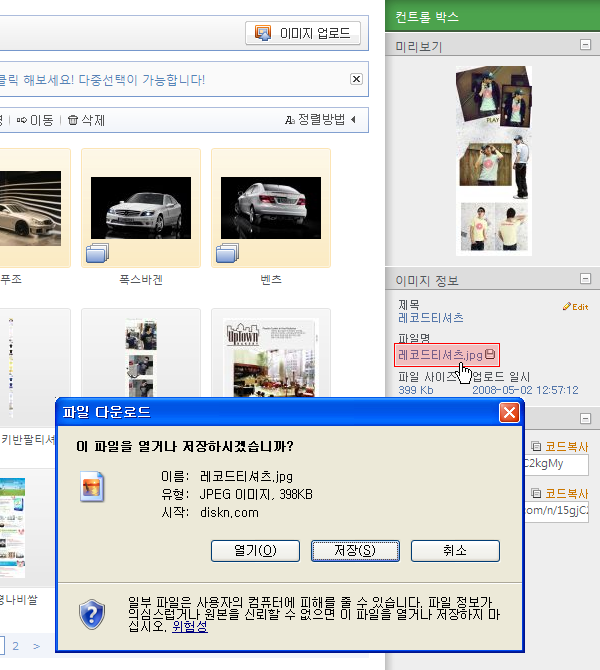Collapse the 미리보기 panel
The height and width of the screenshot is (670, 600).
[585, 44]
